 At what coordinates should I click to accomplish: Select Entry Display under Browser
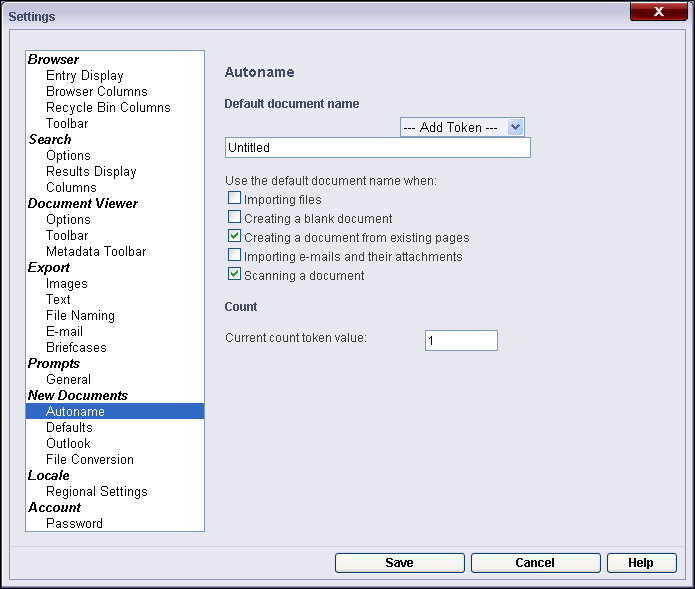(x=85, y=75)
